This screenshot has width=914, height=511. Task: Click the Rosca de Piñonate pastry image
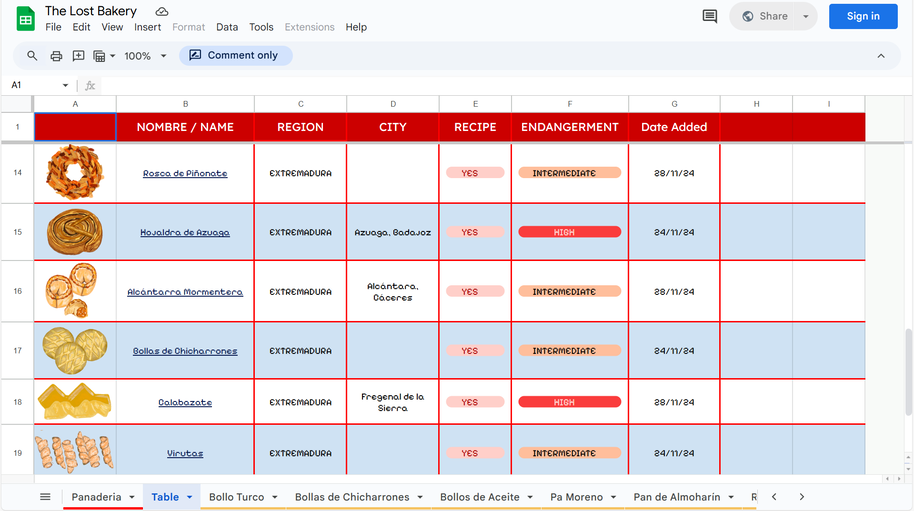[x=75, y=172]
